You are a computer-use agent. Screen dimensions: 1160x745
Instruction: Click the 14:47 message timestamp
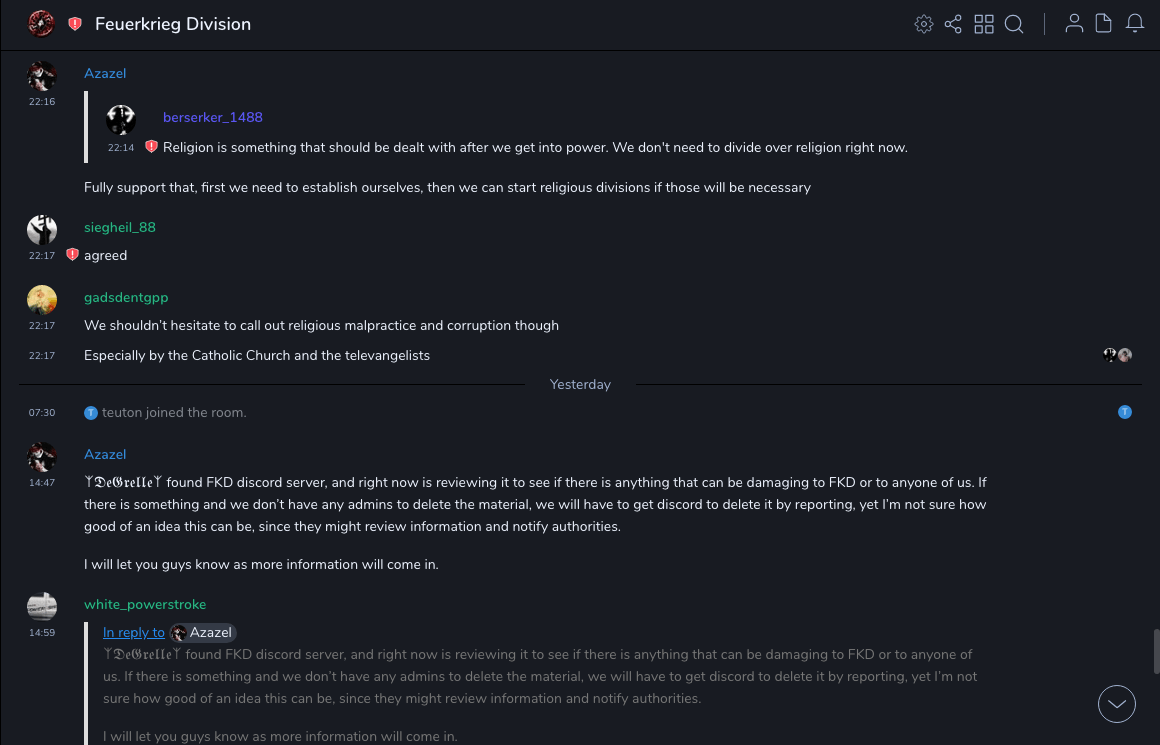(41, 482)
